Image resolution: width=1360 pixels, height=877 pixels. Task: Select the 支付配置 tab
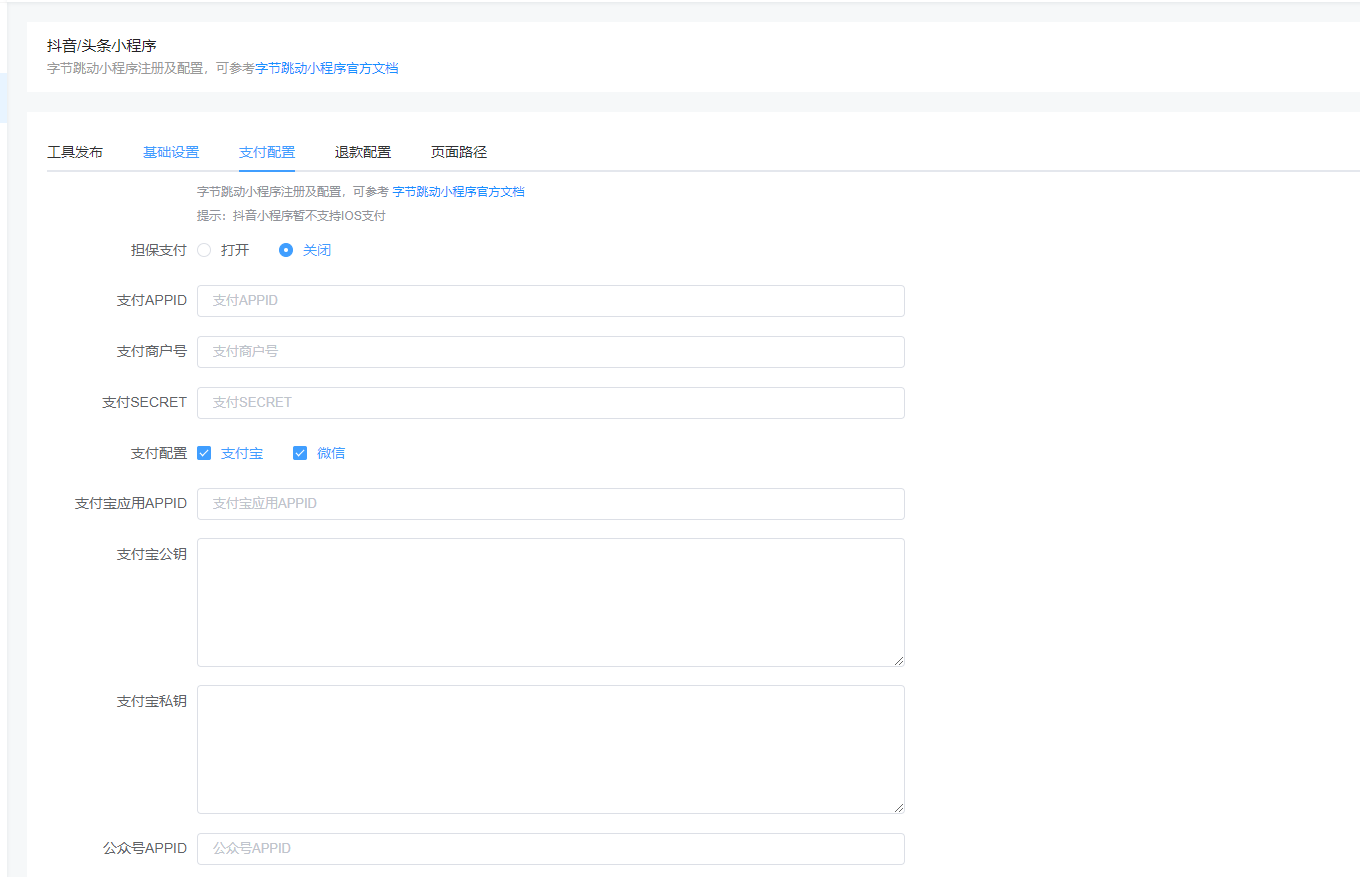coord(267,152)
